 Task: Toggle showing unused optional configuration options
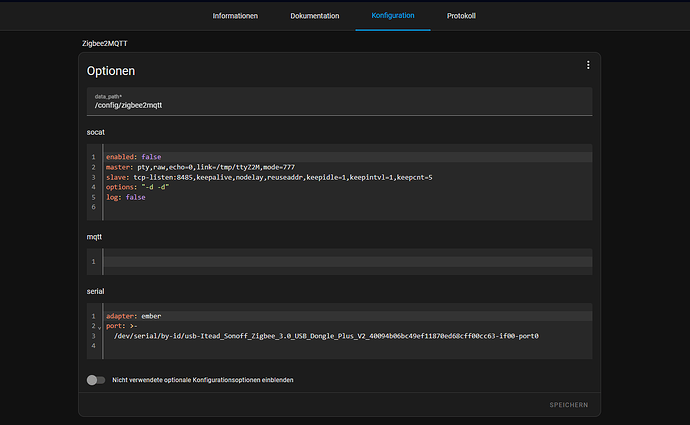(95, 380)
